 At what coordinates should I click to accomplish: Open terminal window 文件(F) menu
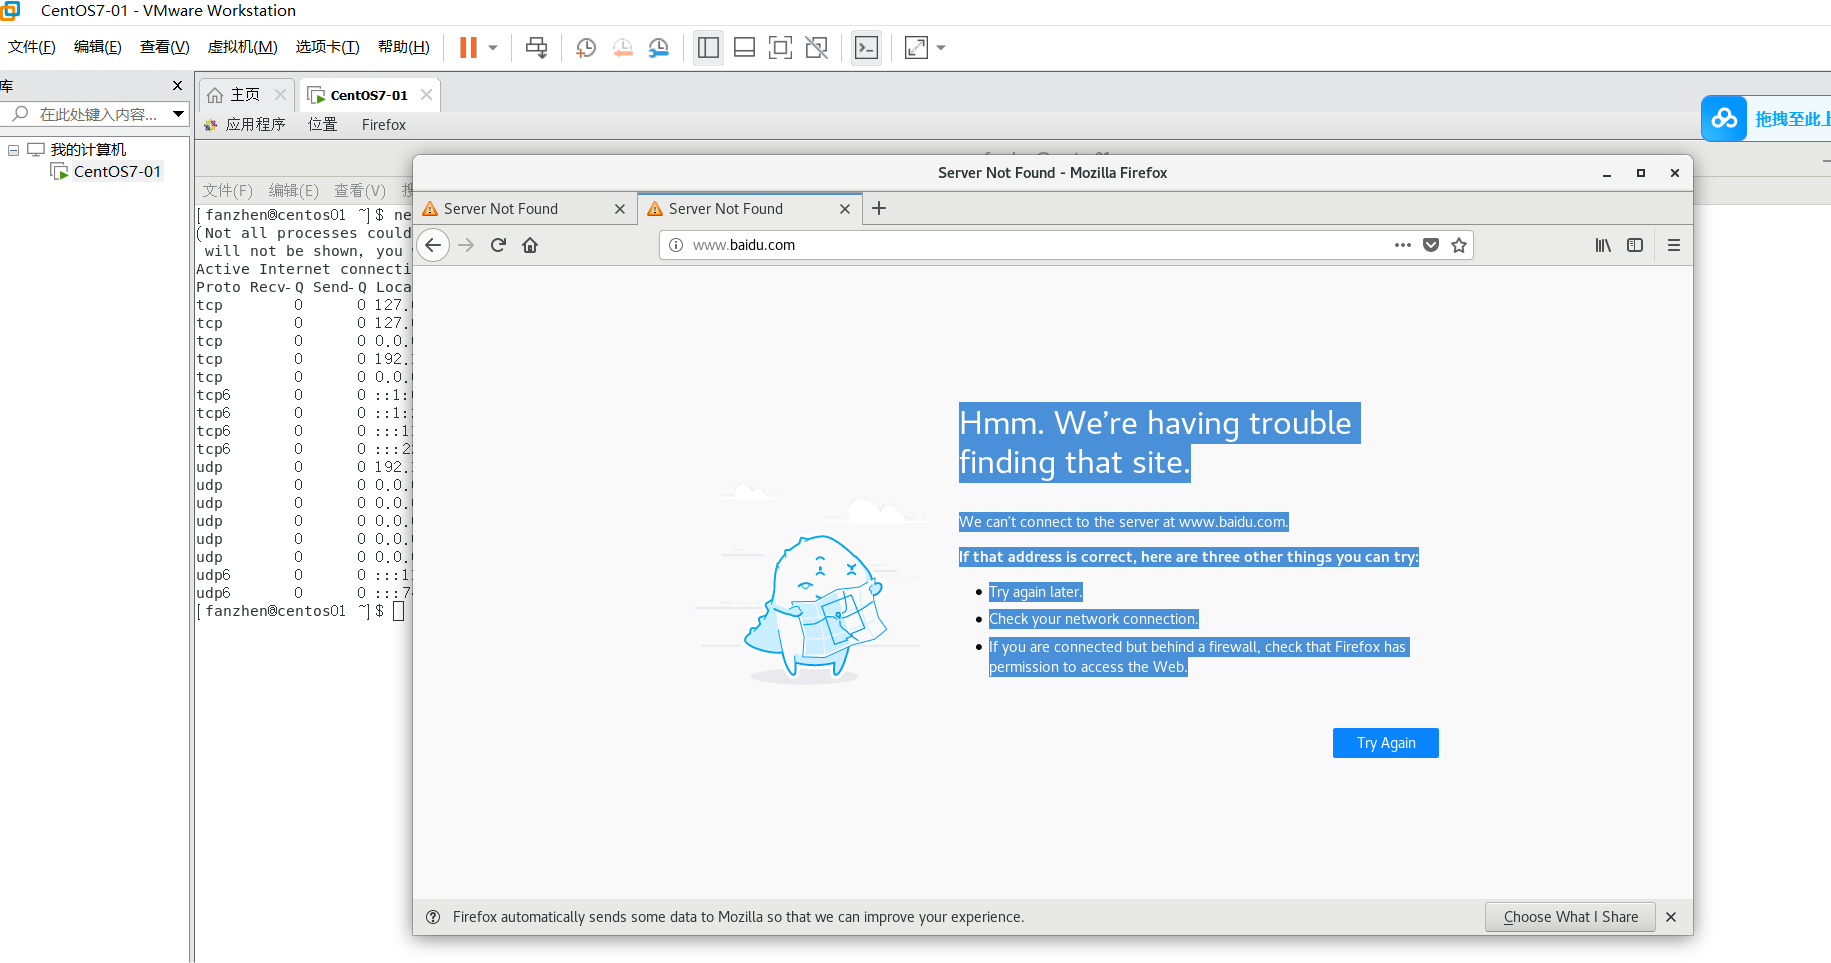point(228,190)
